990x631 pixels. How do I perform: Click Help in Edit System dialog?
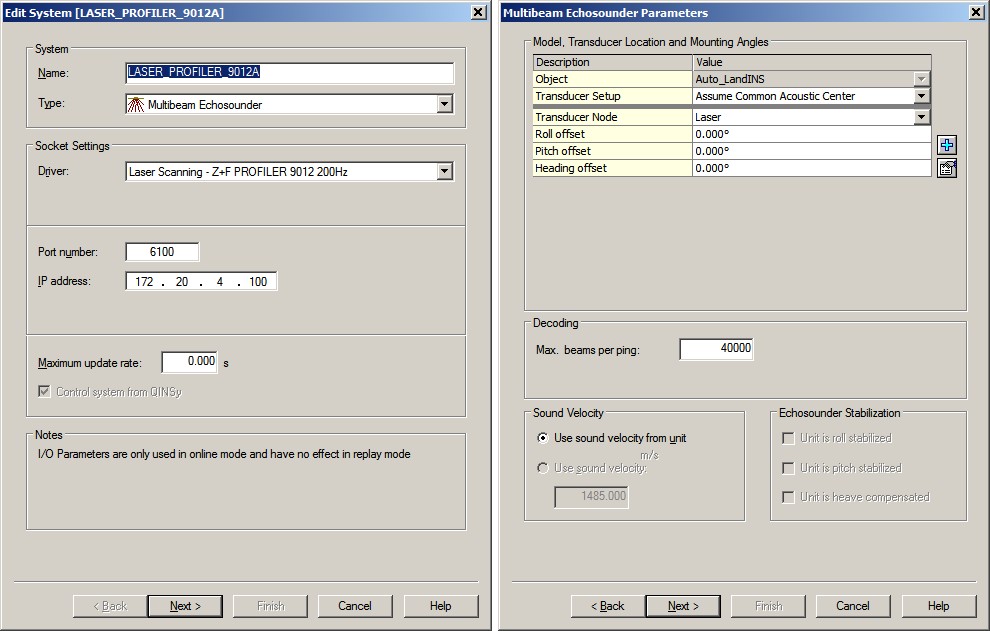point(441,606)
